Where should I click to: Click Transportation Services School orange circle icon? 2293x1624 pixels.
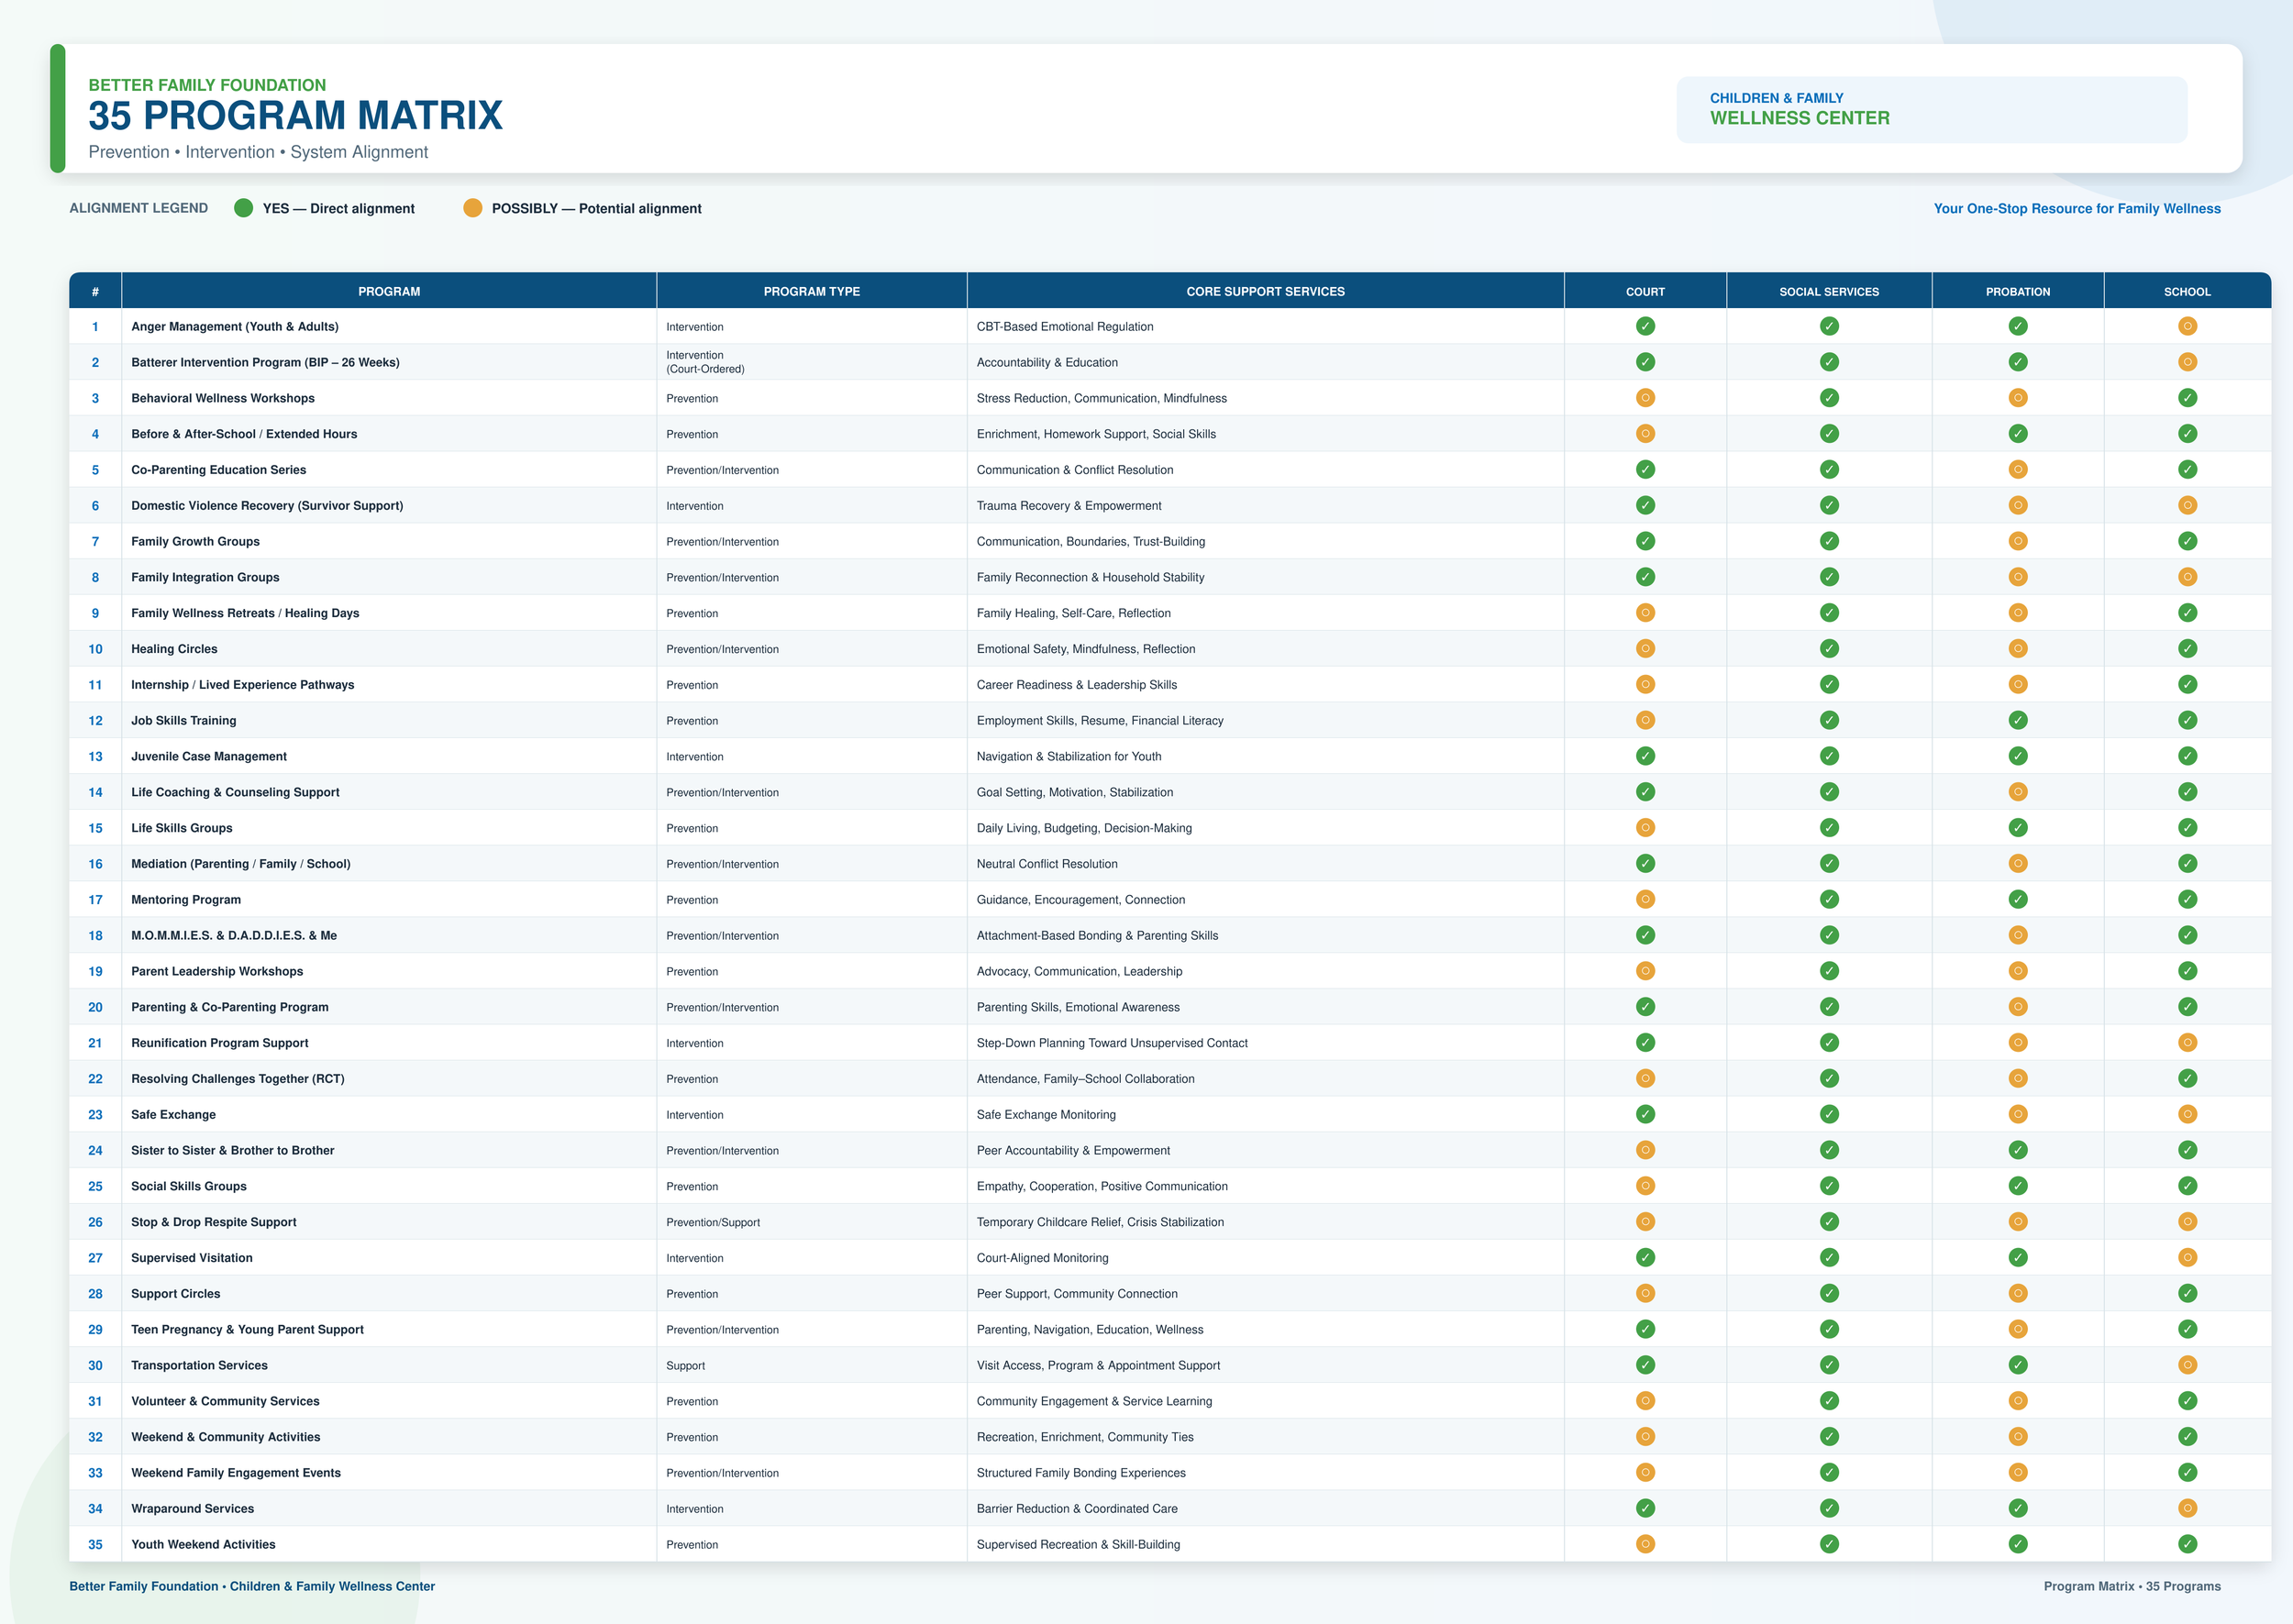[2187, 1365]
